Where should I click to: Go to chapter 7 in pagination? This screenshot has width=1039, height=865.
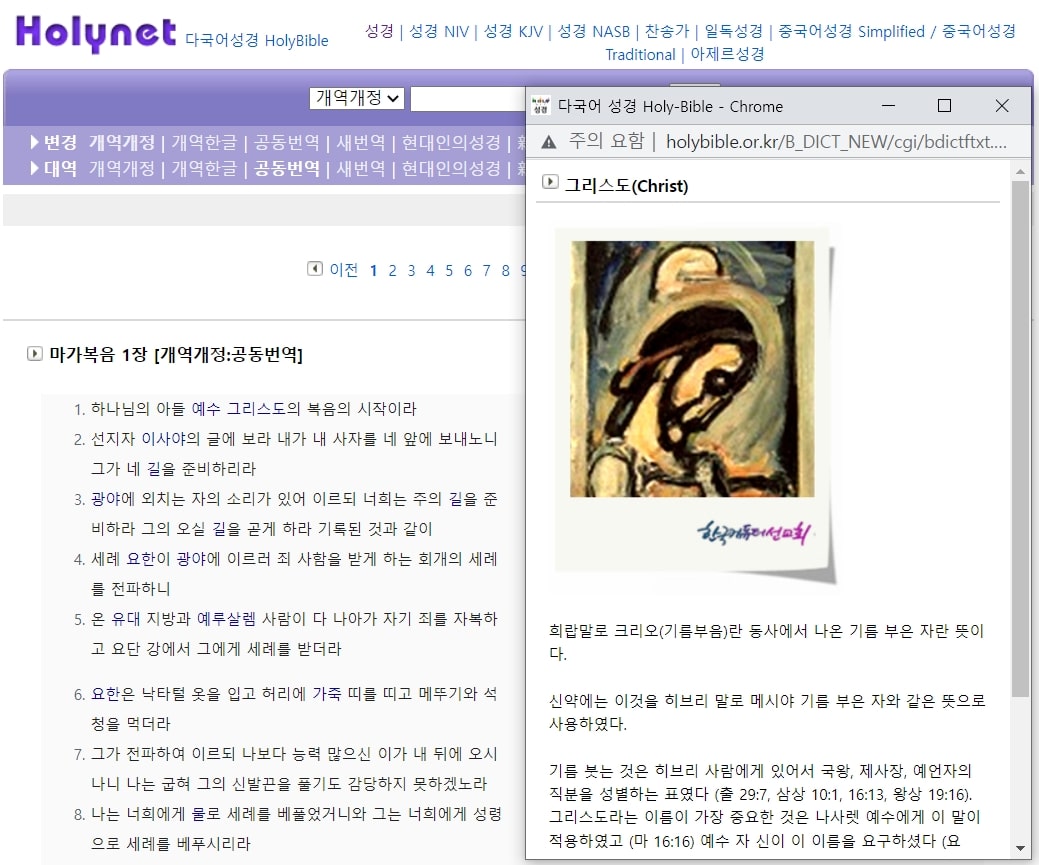pos(486,270)
